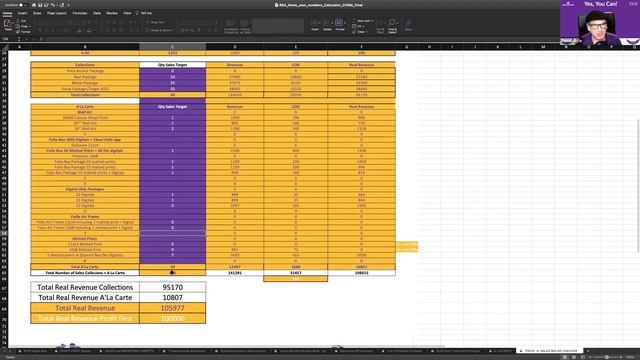Click the Total Real Revenue A'La Carte cell

click(85, 298)
